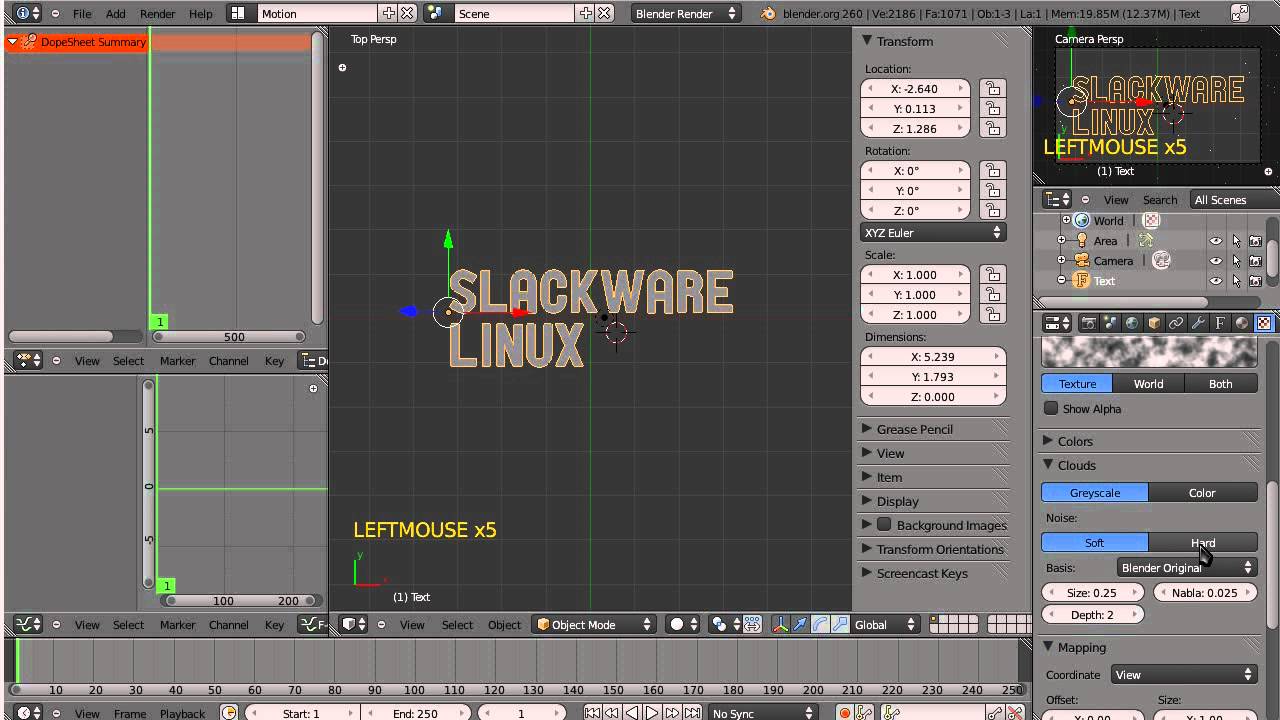This screenshot has height=720, width=1280.
Task: Open the Blender Original basis dropdown
Action: pyautogui.click(x=1186, y=567)
